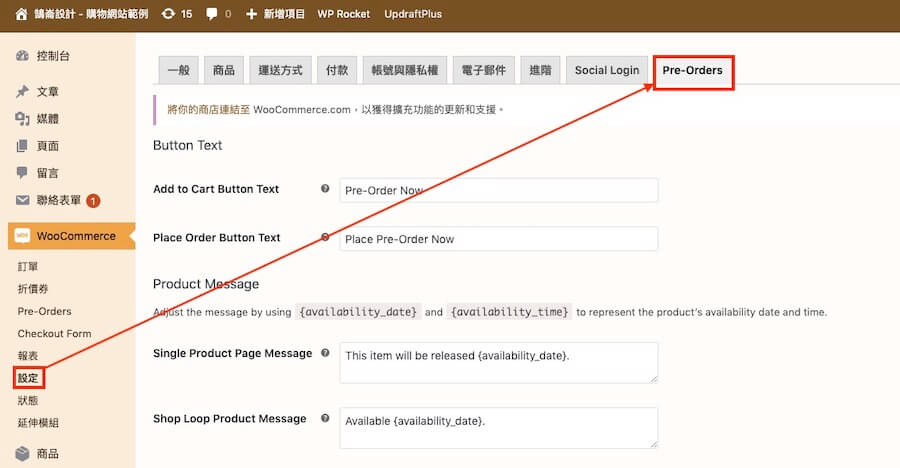The height and width of the screenshot is (468, 900).
Task: Open UpdraftPlus in the admin bar
Action: pos(413,14)
